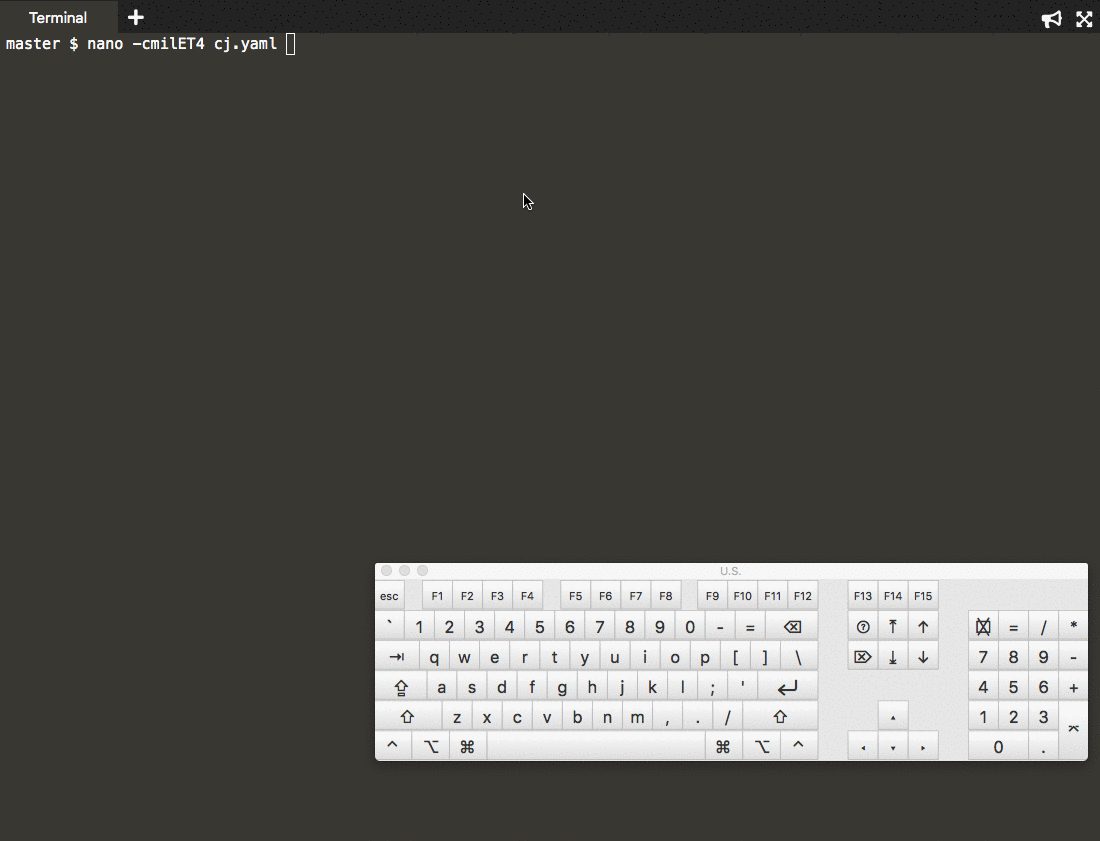
Task: Click the end key icon
Action: [x=893, y=657]
